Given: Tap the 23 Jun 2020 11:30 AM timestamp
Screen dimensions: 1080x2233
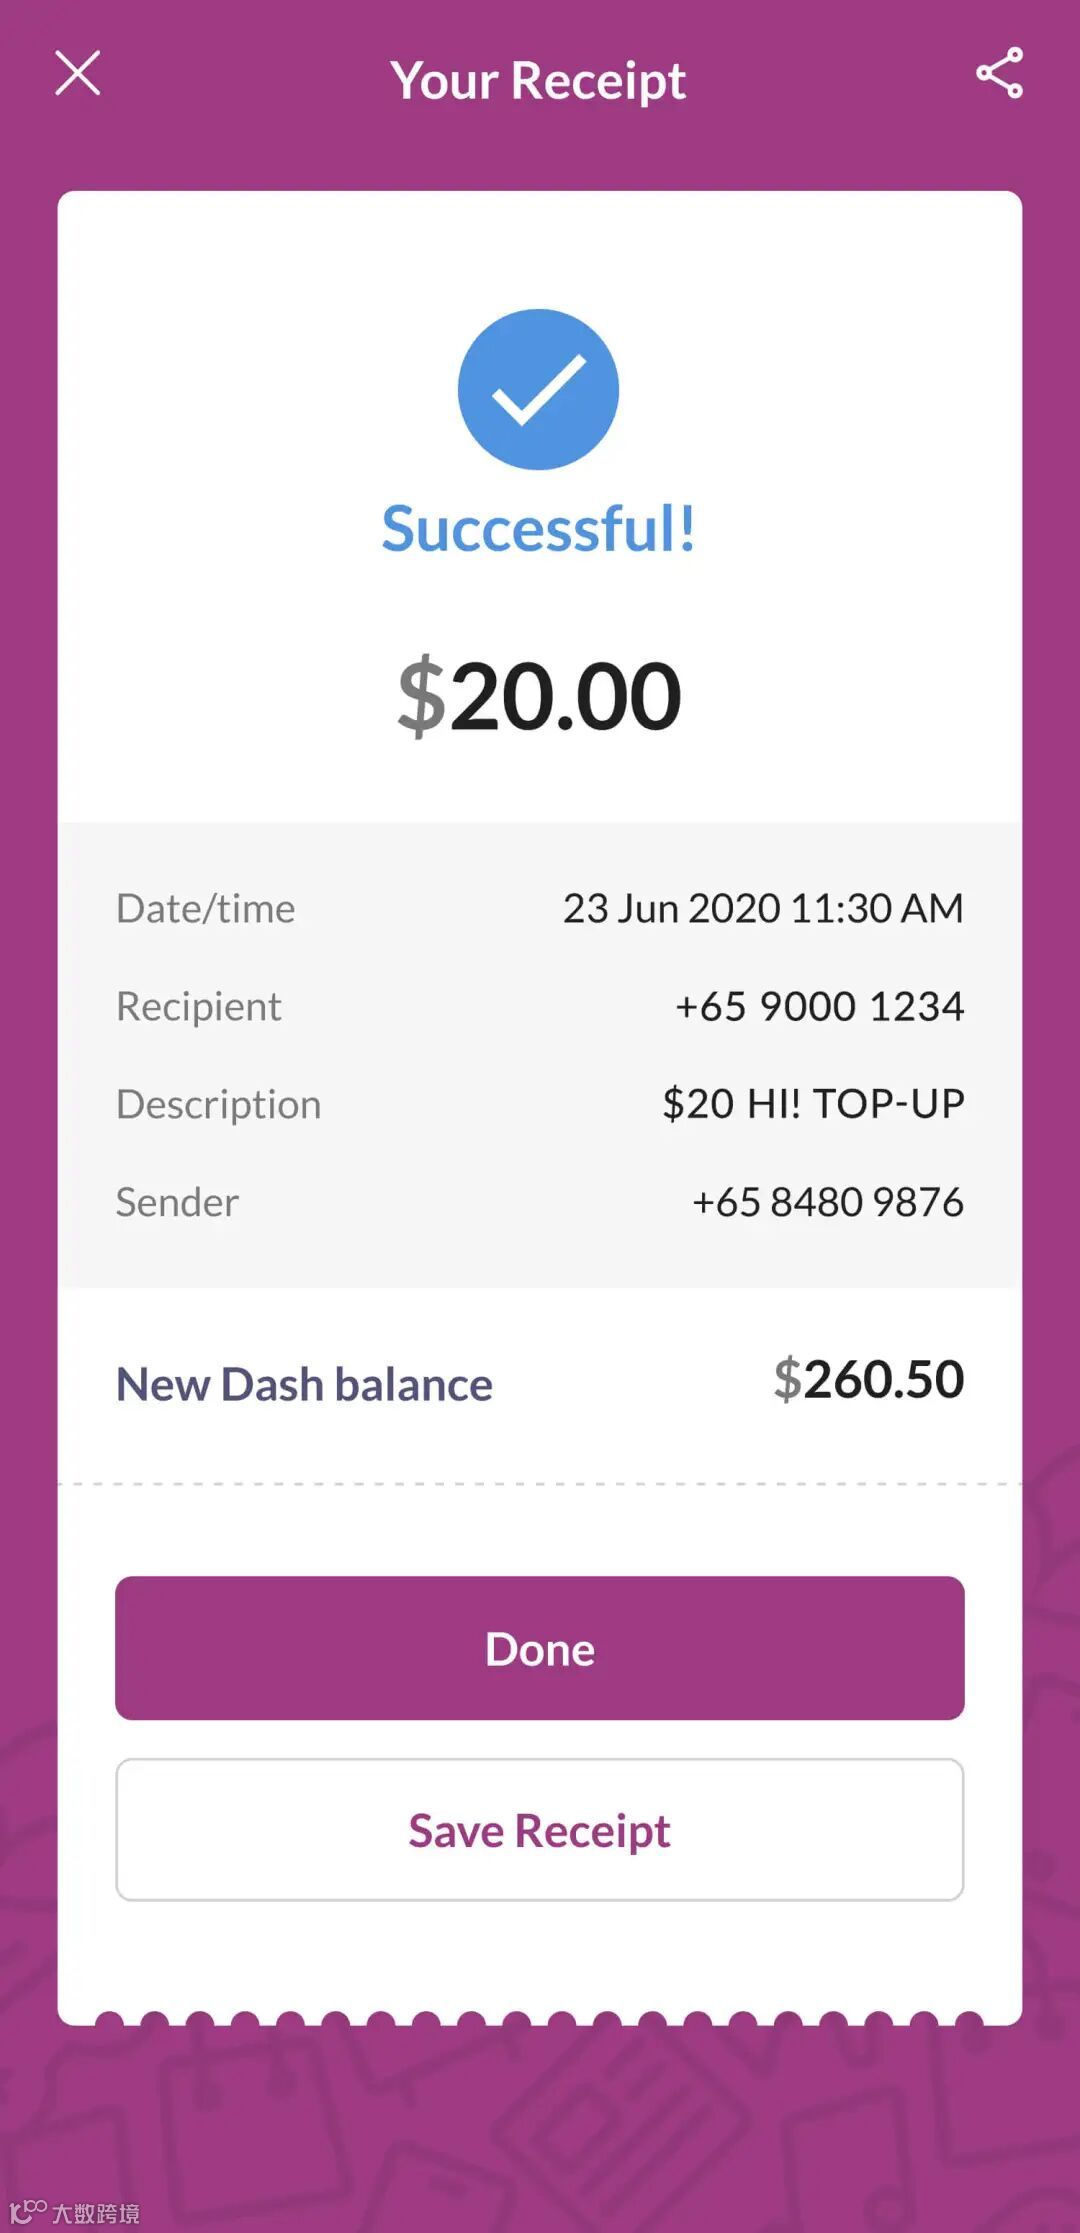Looking at the screenshot, I should (763, 908).
